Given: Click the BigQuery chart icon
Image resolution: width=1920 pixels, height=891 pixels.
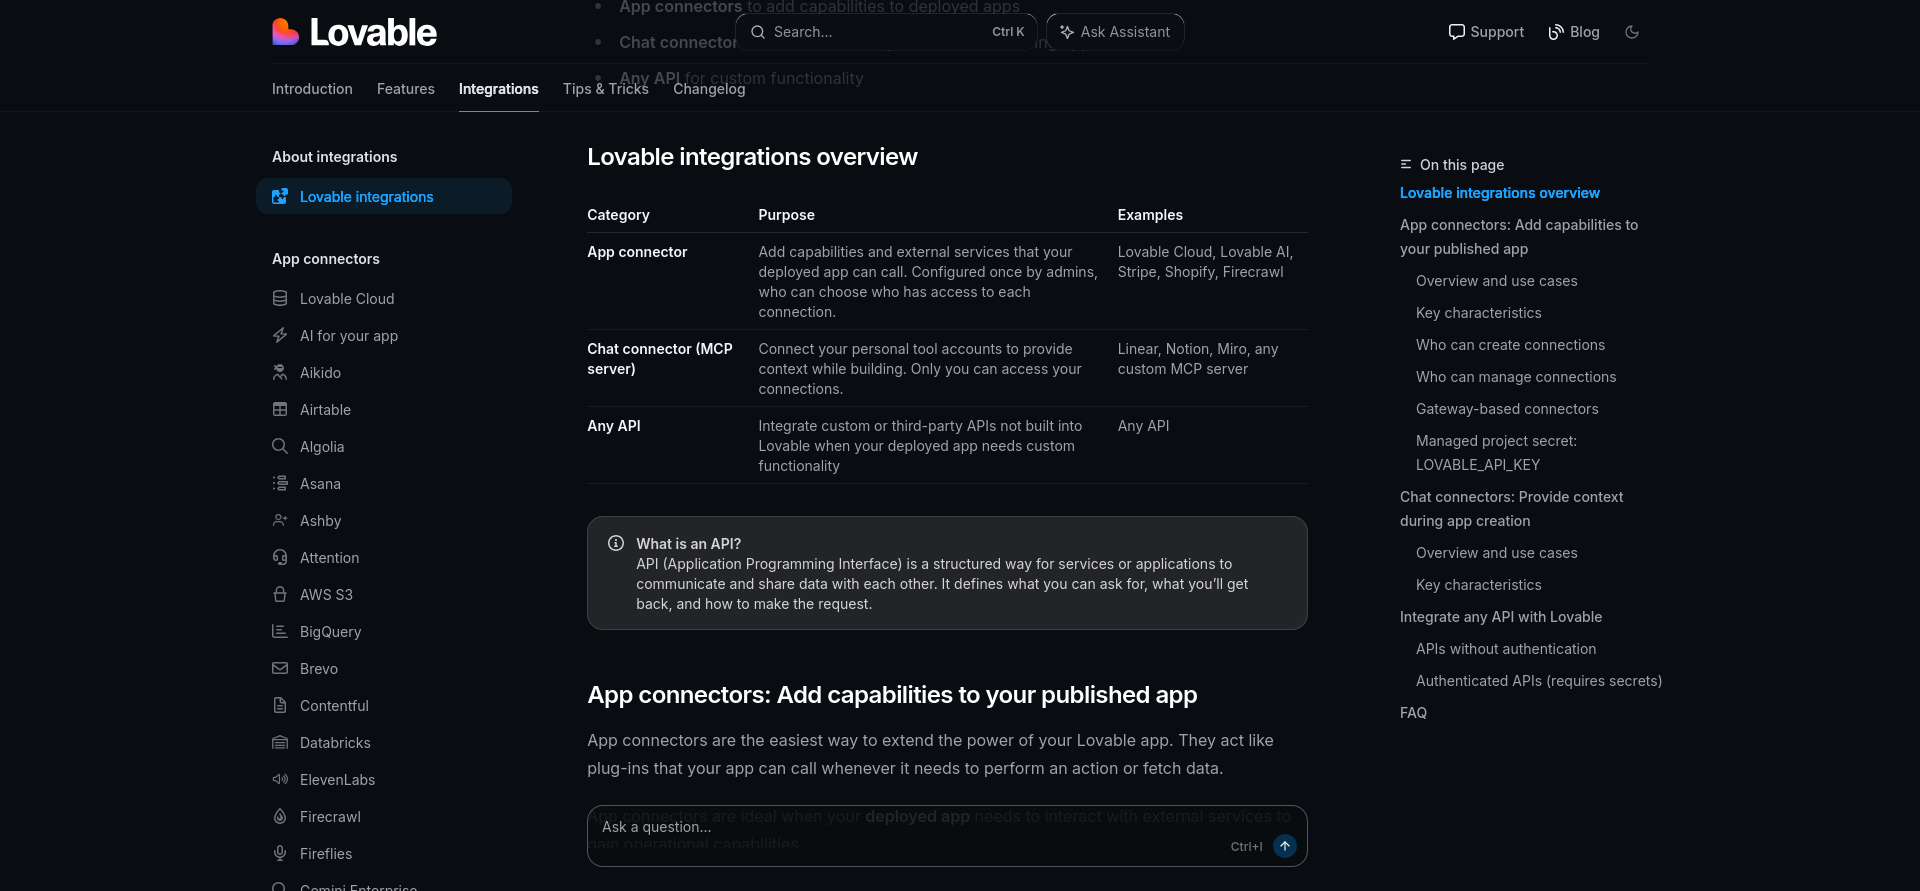Looking at the screenshot, I should click(x=280, y=631).
